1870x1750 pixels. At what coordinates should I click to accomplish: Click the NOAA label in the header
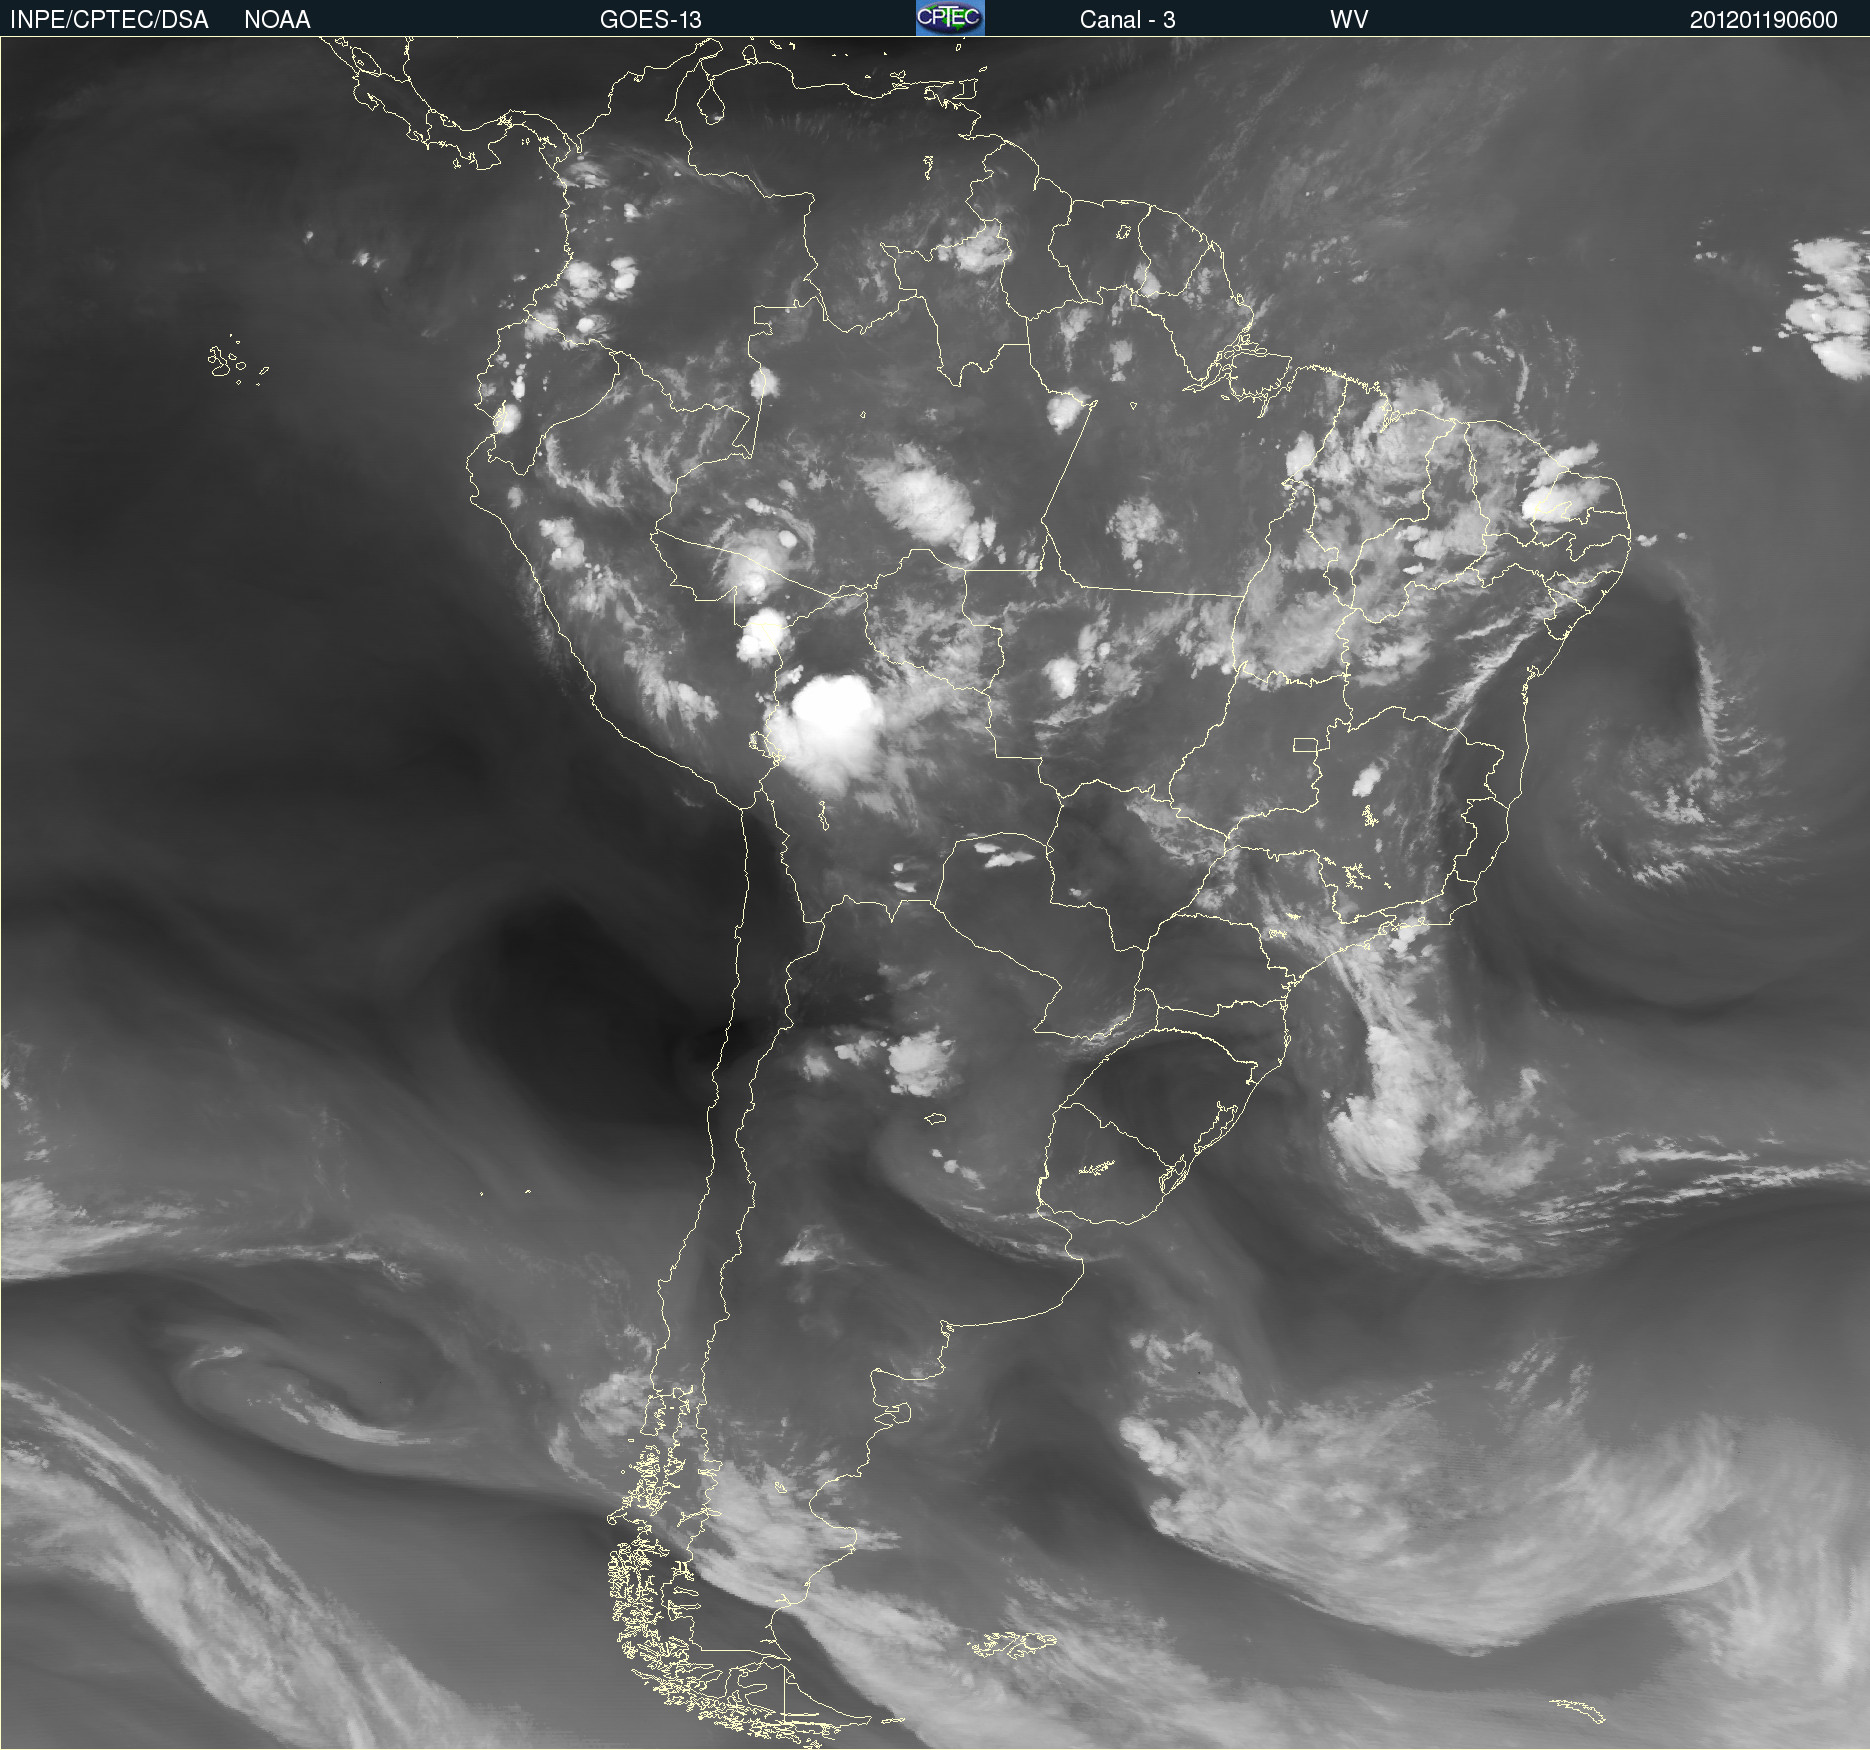coord(277,20)
